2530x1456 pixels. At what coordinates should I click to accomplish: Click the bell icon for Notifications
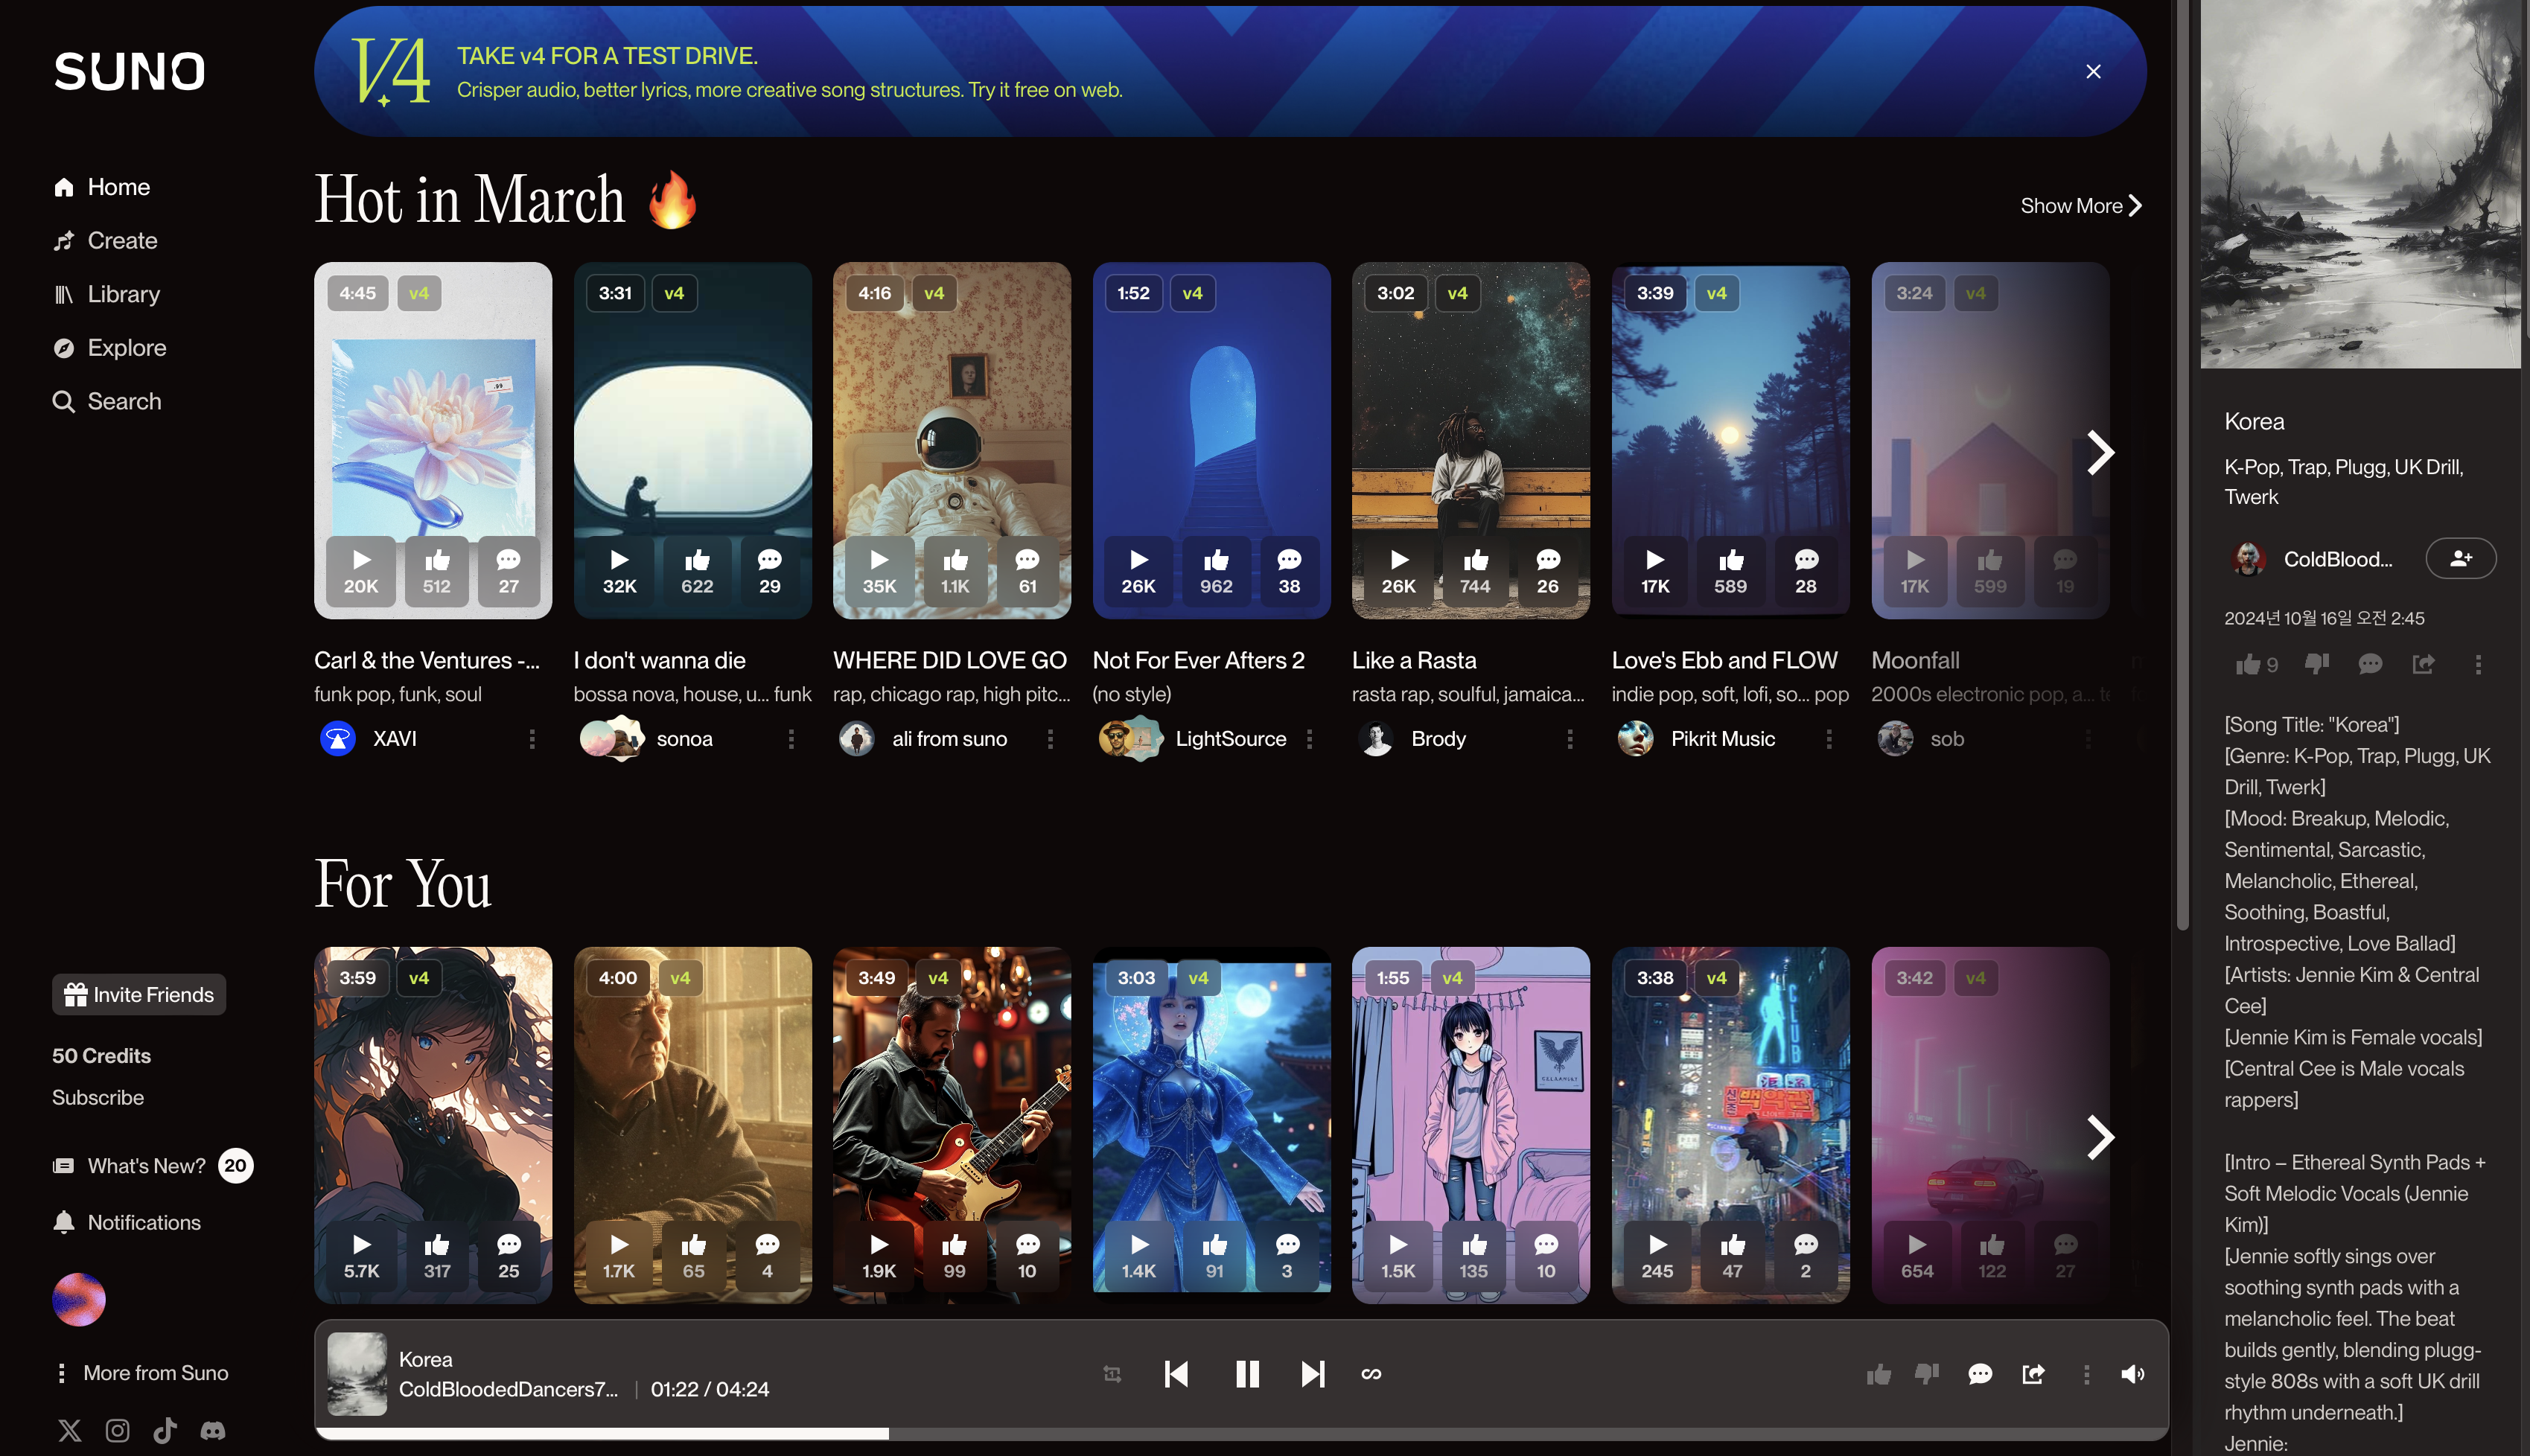[x=64, y=1222]
